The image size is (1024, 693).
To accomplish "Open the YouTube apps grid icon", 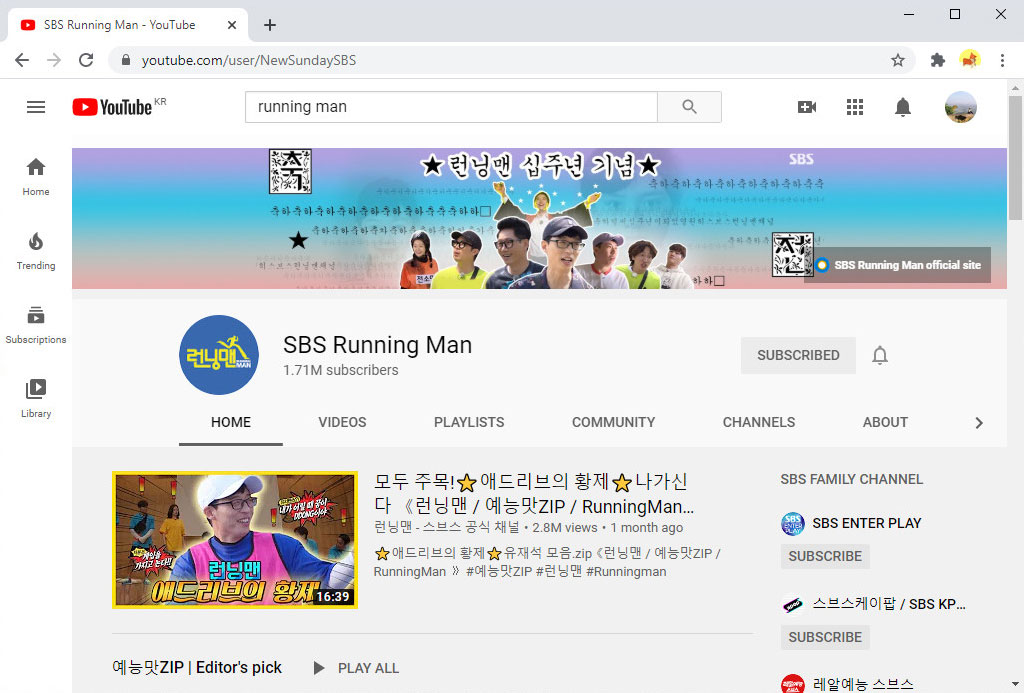I will 855,107.
